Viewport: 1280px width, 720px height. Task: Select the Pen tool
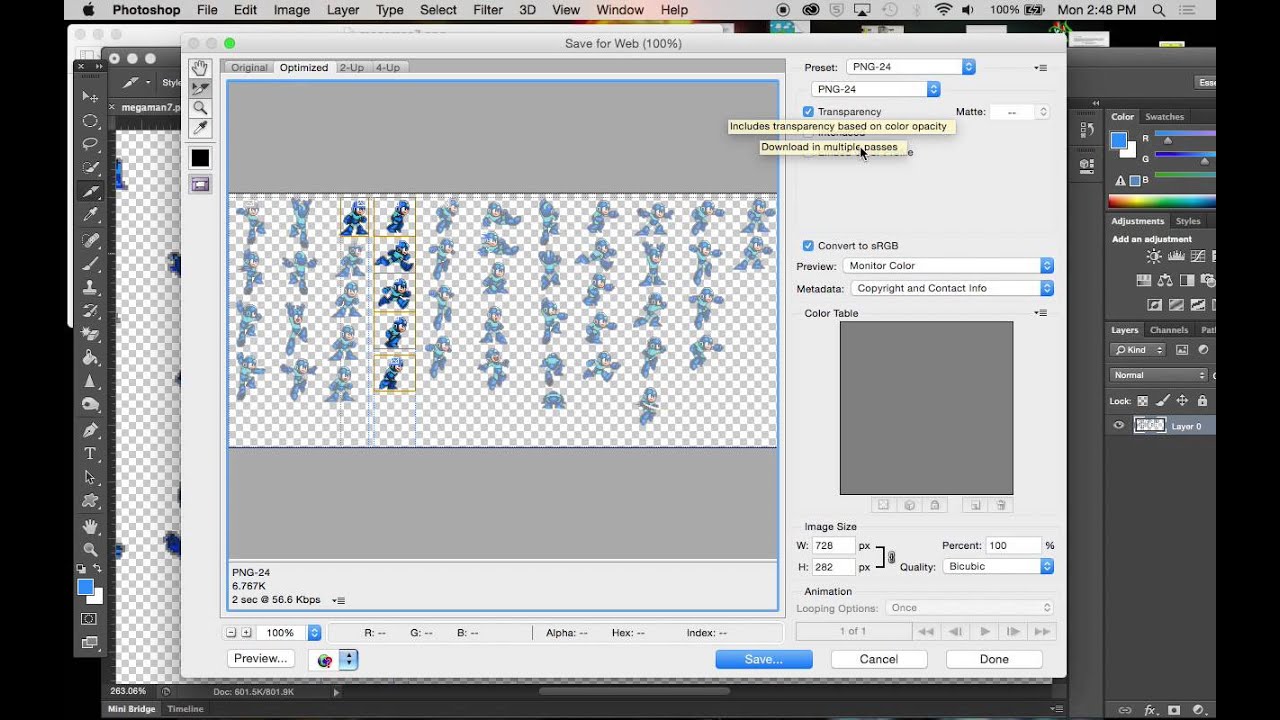[x=91, y=430]
